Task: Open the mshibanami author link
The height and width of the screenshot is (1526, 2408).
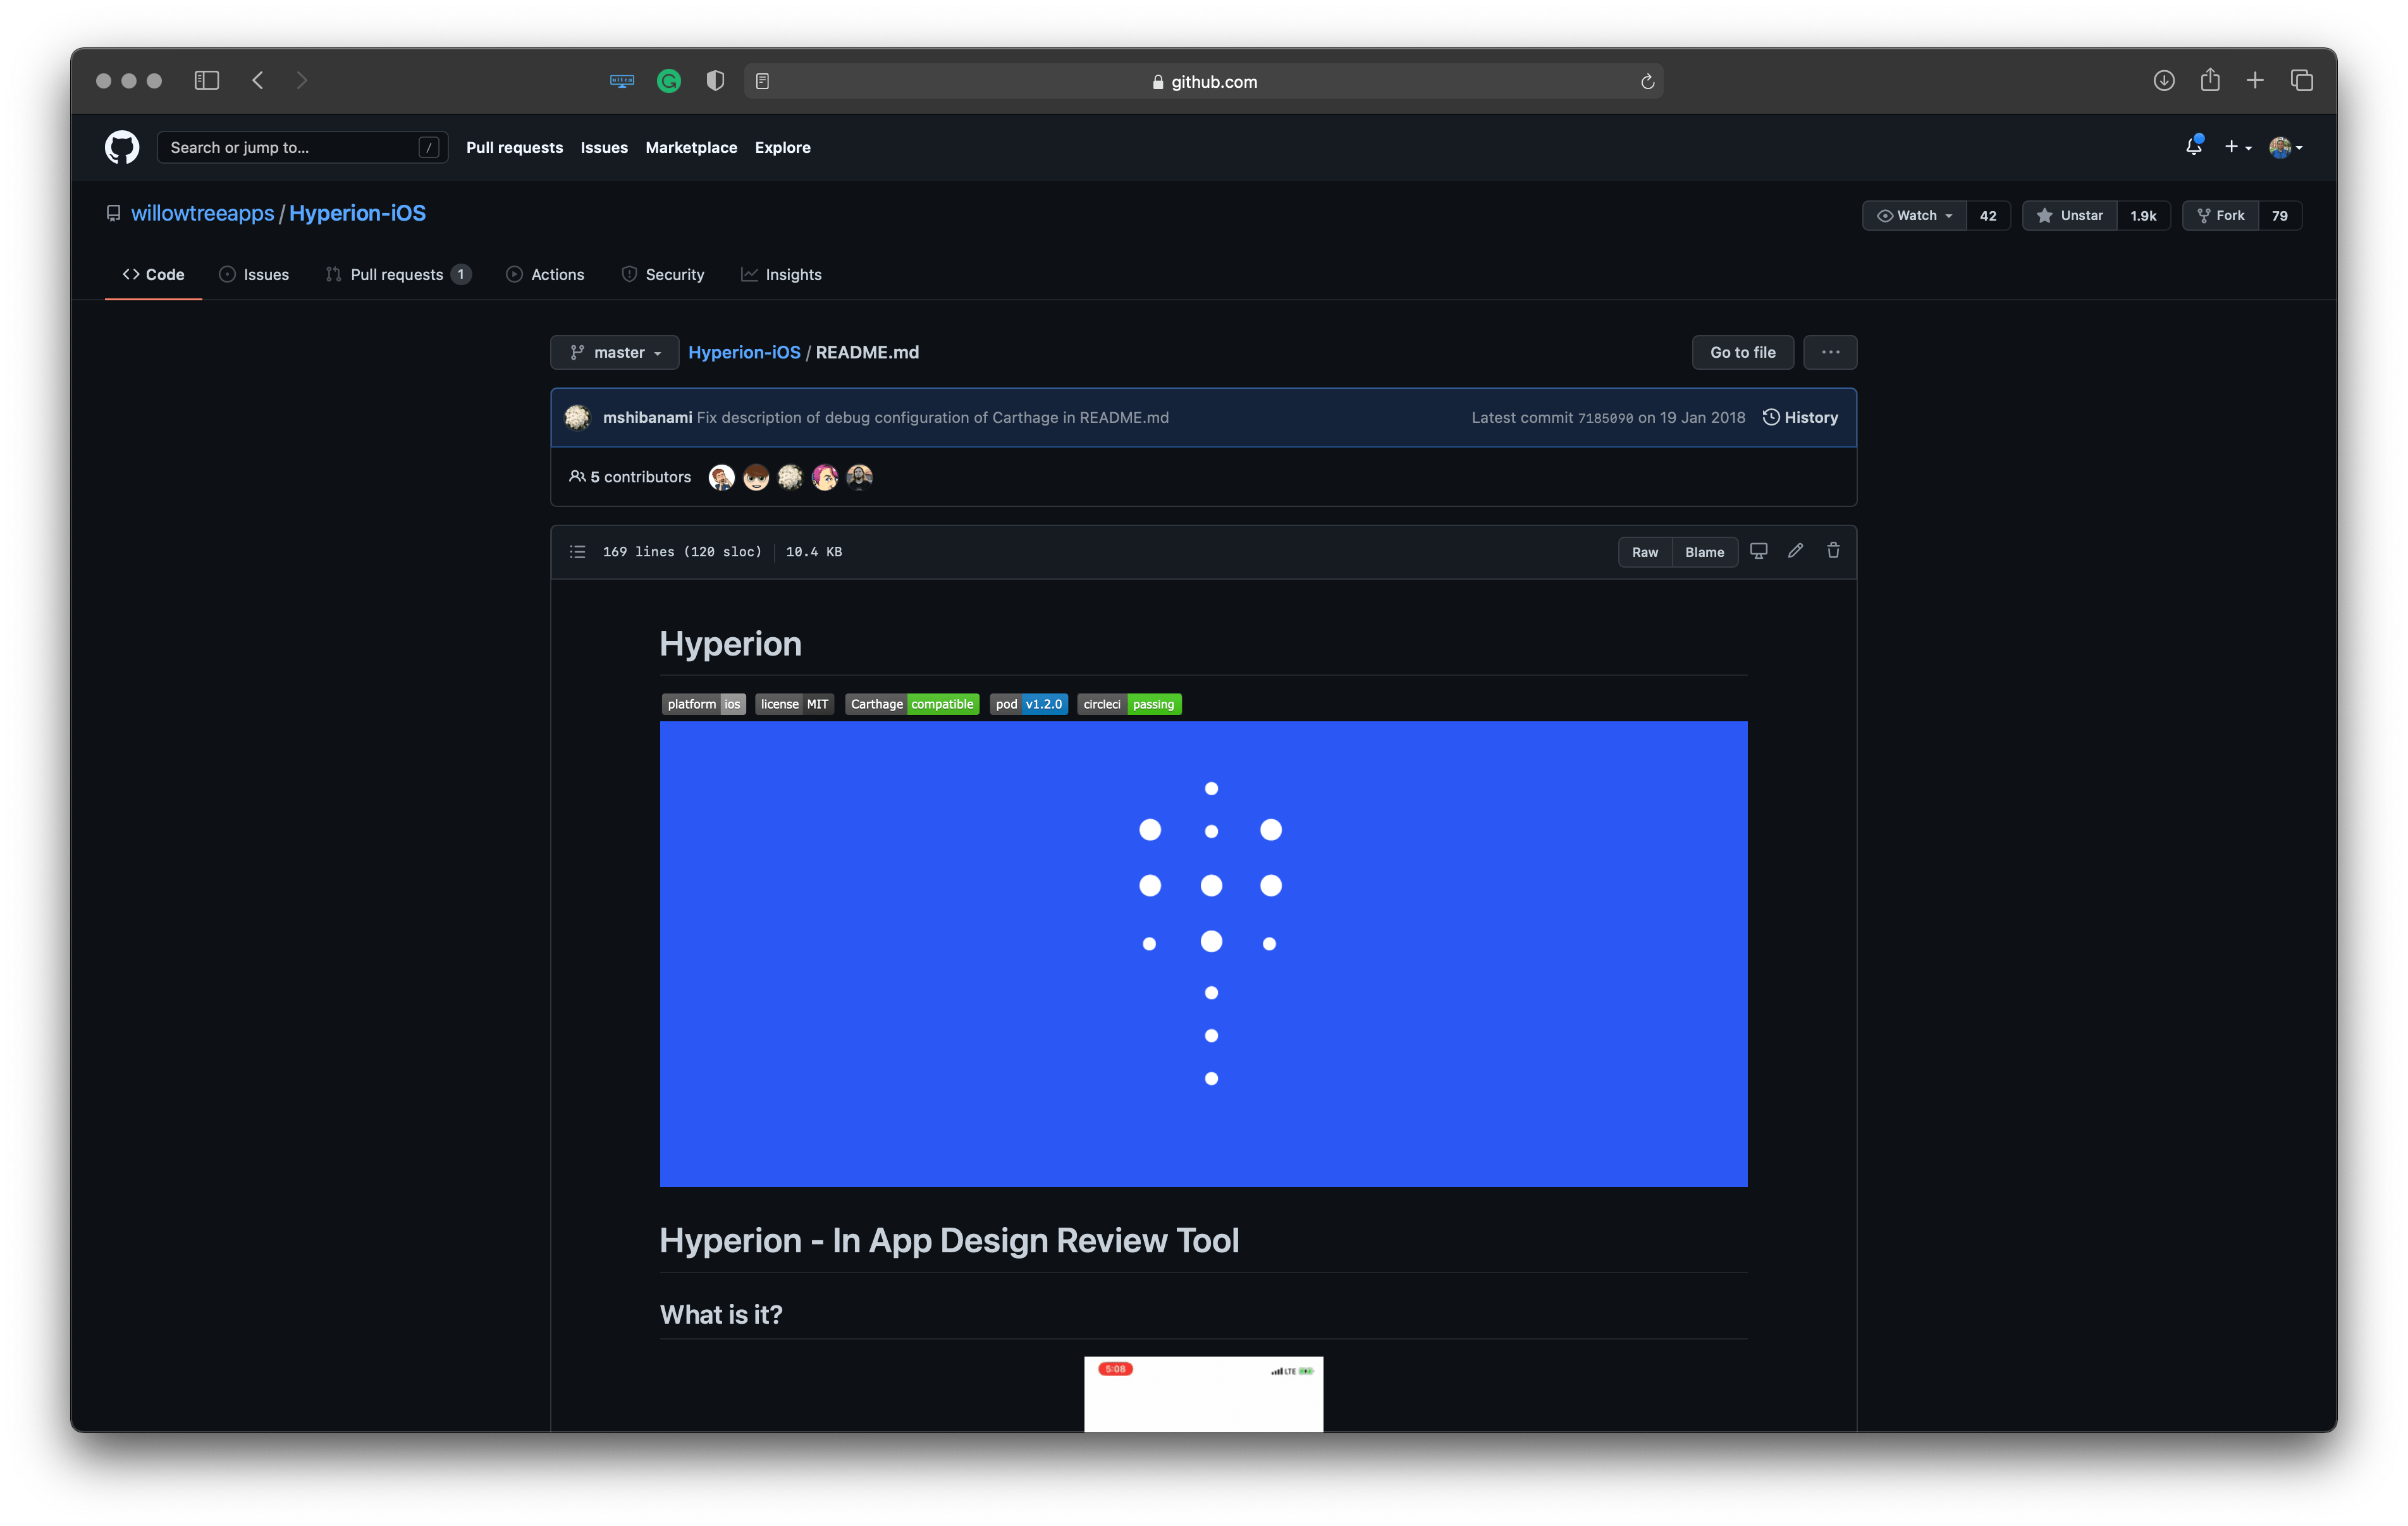Action: (647, 417)
